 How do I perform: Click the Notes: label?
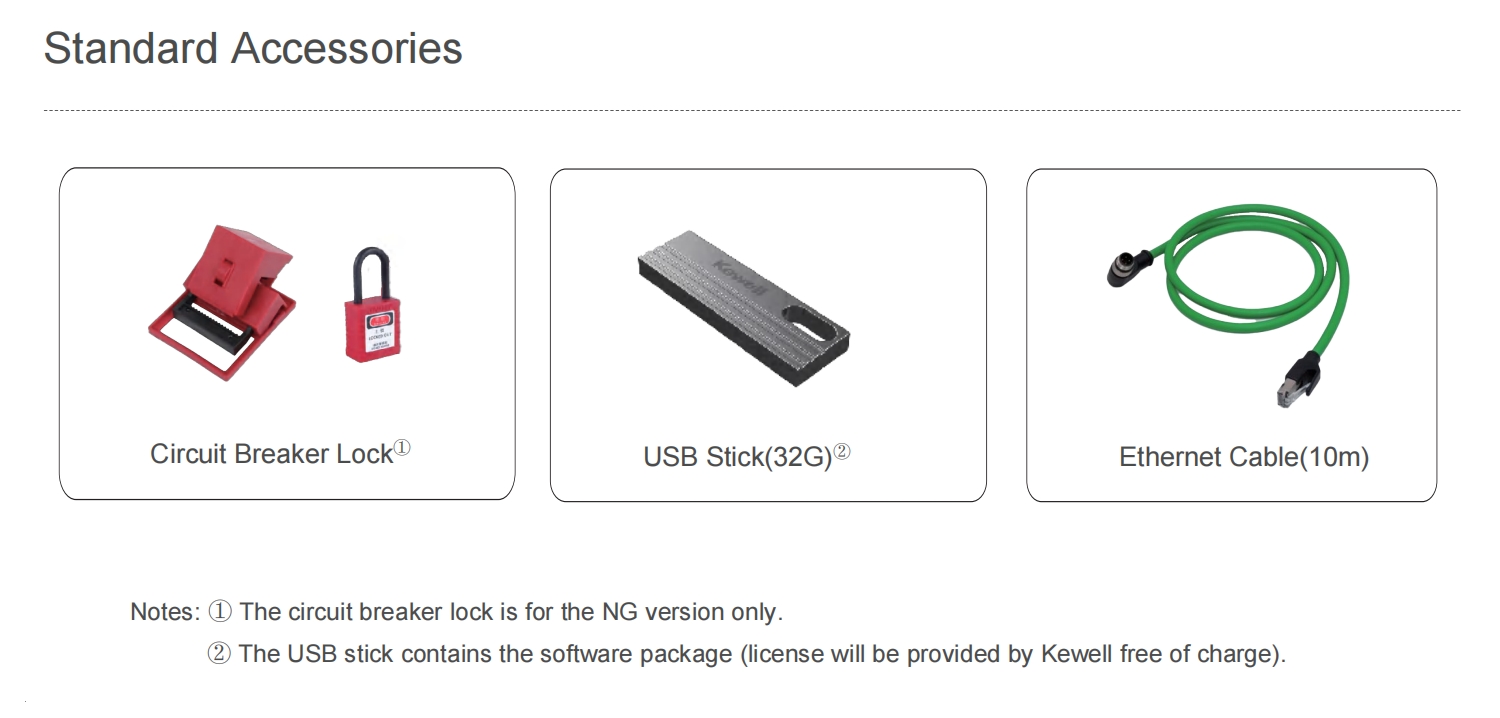coord(166,611)
